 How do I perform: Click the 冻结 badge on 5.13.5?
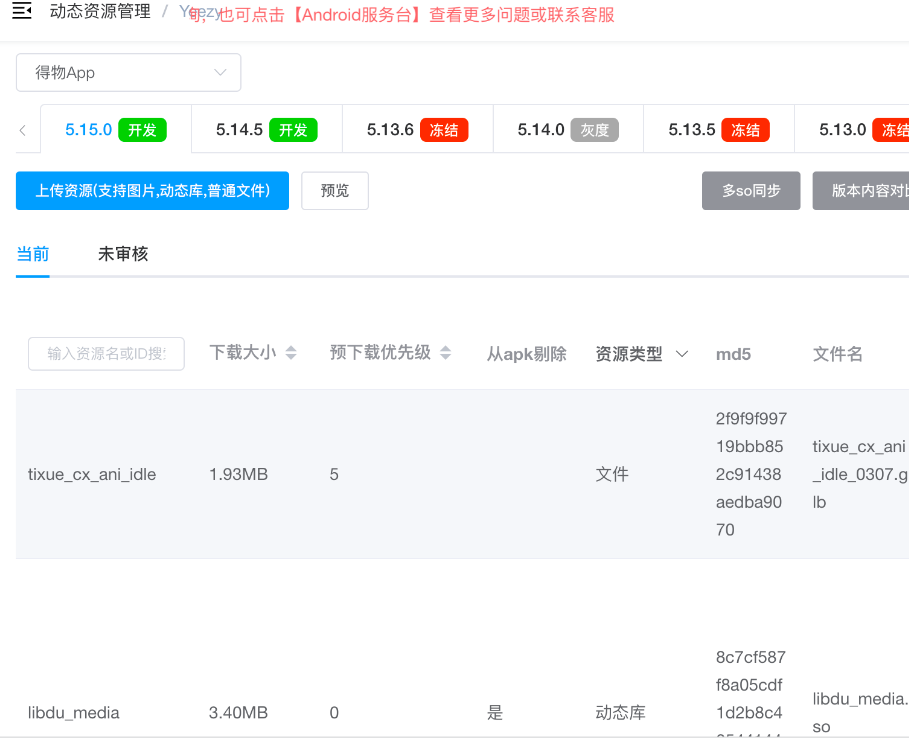[745, 129]
